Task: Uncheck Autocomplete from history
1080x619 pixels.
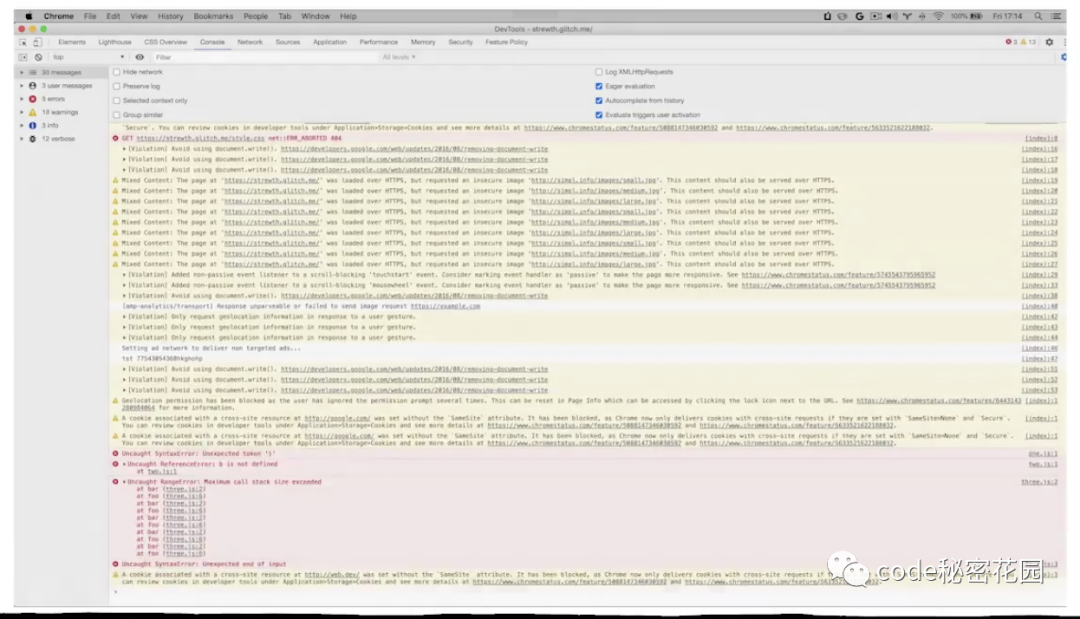Action: [x=599, y=101]
